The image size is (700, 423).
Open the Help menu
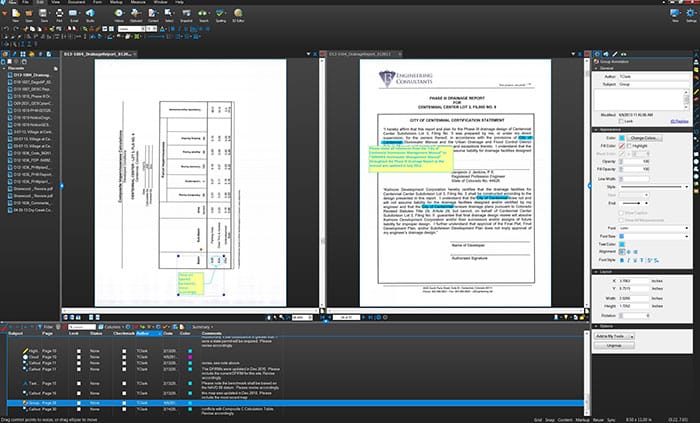point(179,2)
